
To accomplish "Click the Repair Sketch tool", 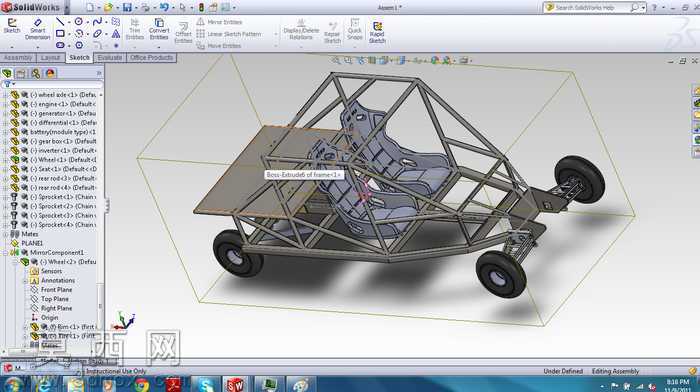I will click(x=332, y=32).
